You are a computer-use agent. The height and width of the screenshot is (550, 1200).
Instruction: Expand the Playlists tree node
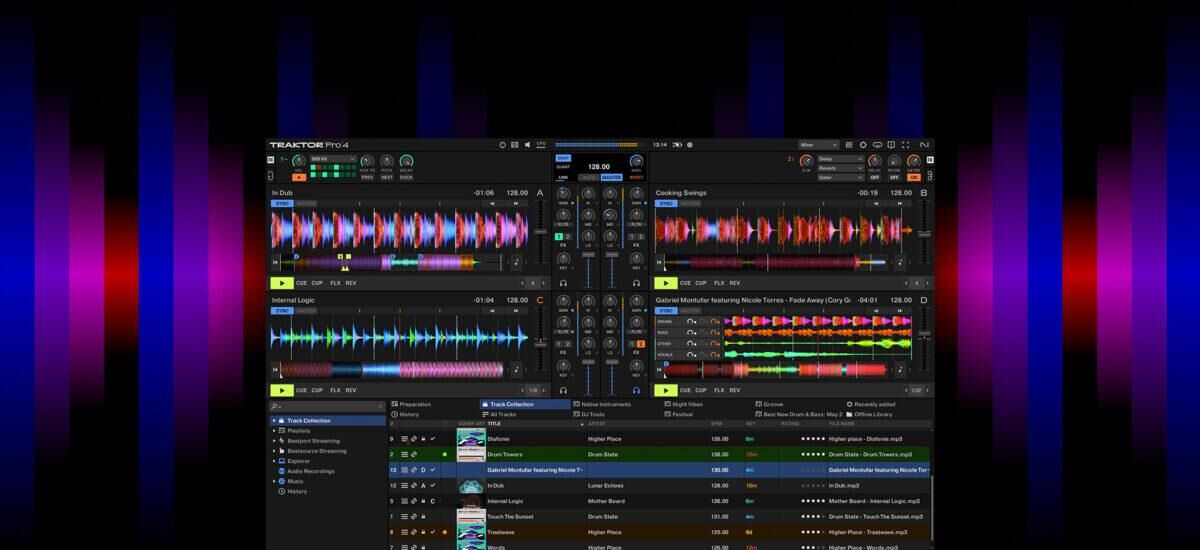pyautogui.click(x=274, y=431)
